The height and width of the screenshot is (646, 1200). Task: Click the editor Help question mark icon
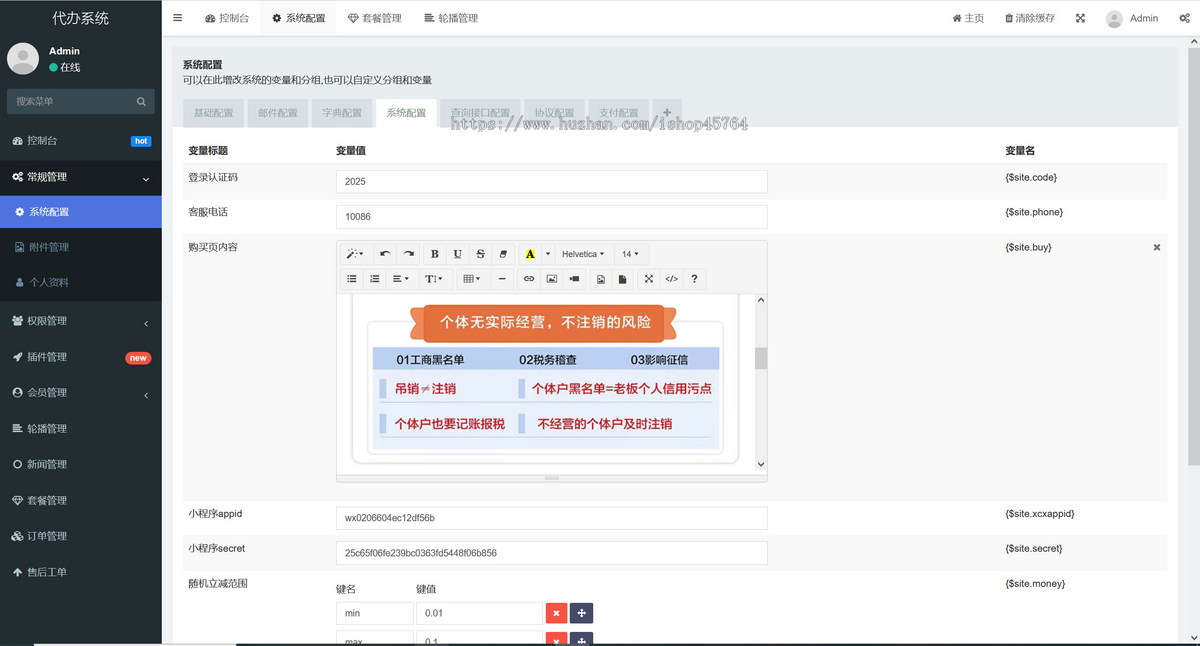pos(694,278)
